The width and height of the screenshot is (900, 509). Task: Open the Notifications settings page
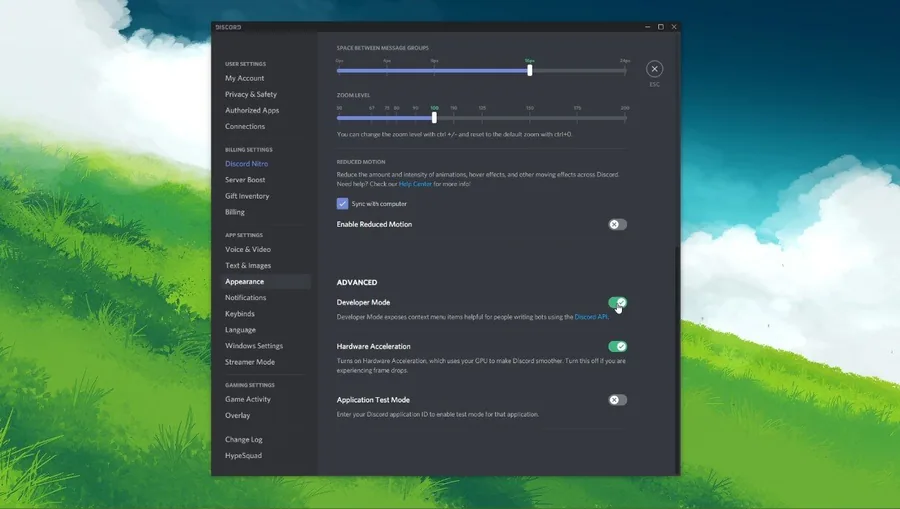click(x=246, y=298)
